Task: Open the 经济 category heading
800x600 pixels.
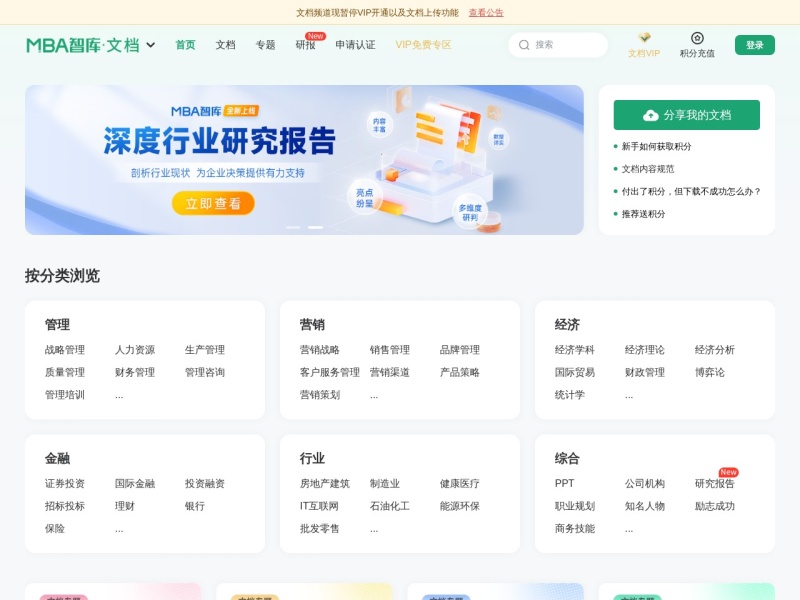Action: 567,324
